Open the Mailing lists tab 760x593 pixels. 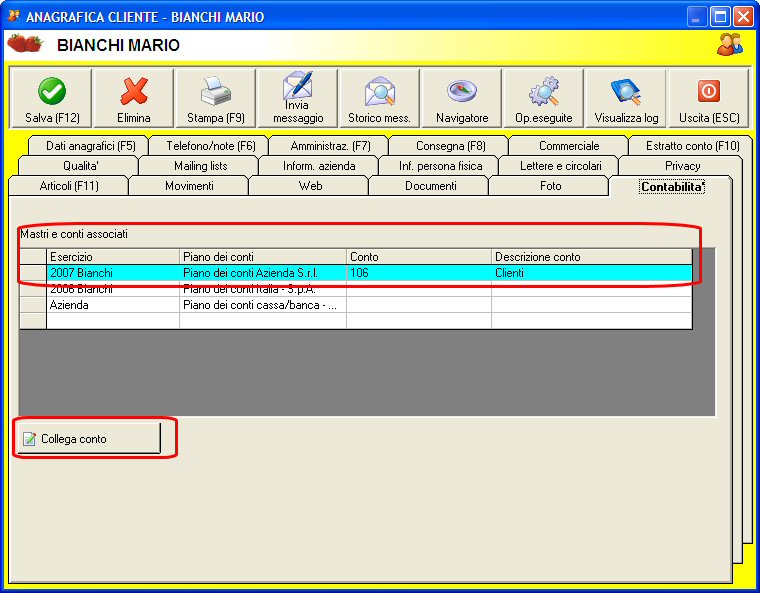click(200, 166)
